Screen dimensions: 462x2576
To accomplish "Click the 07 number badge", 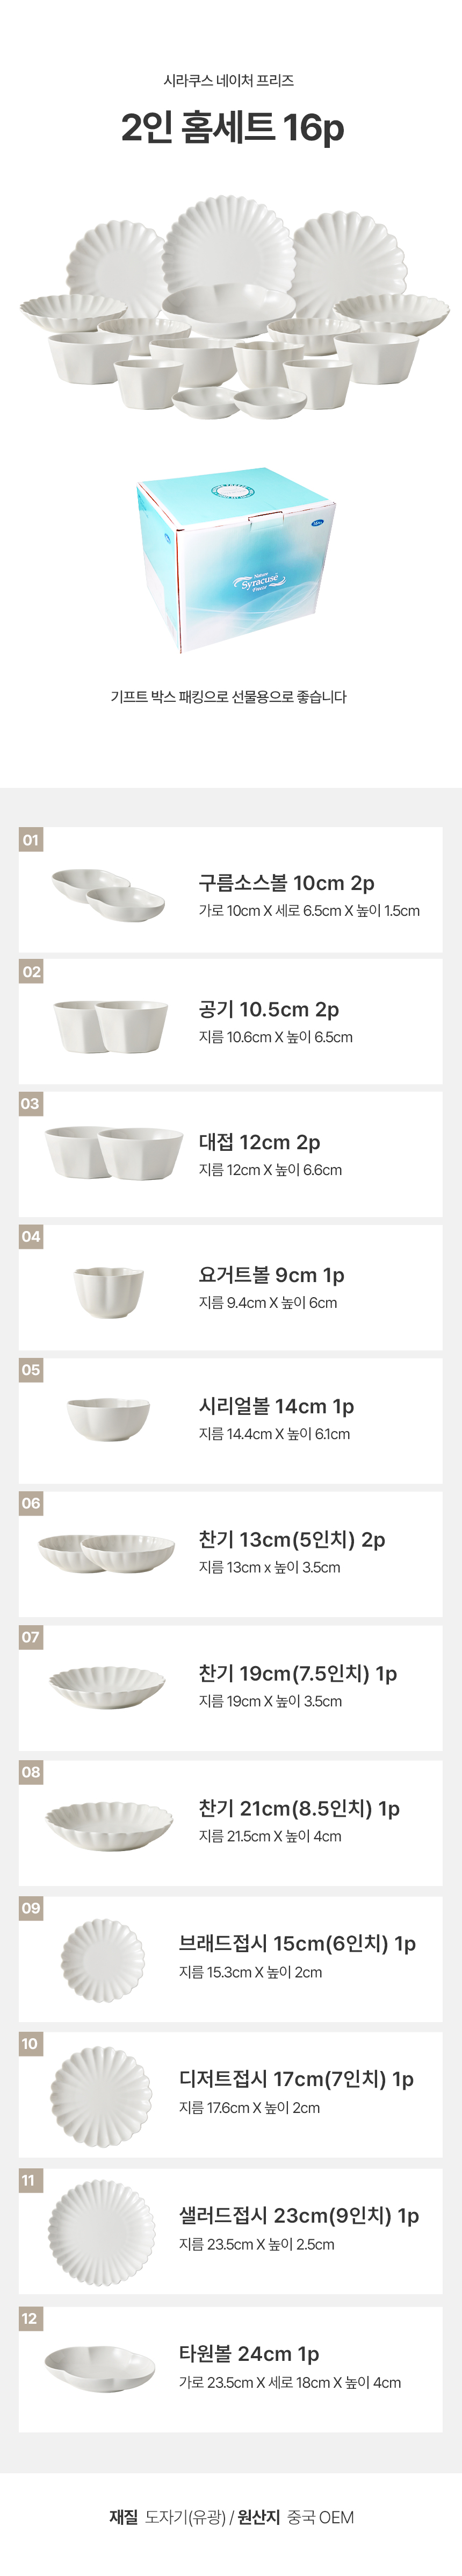I will pyautogui.click(x=31, y=1637).
